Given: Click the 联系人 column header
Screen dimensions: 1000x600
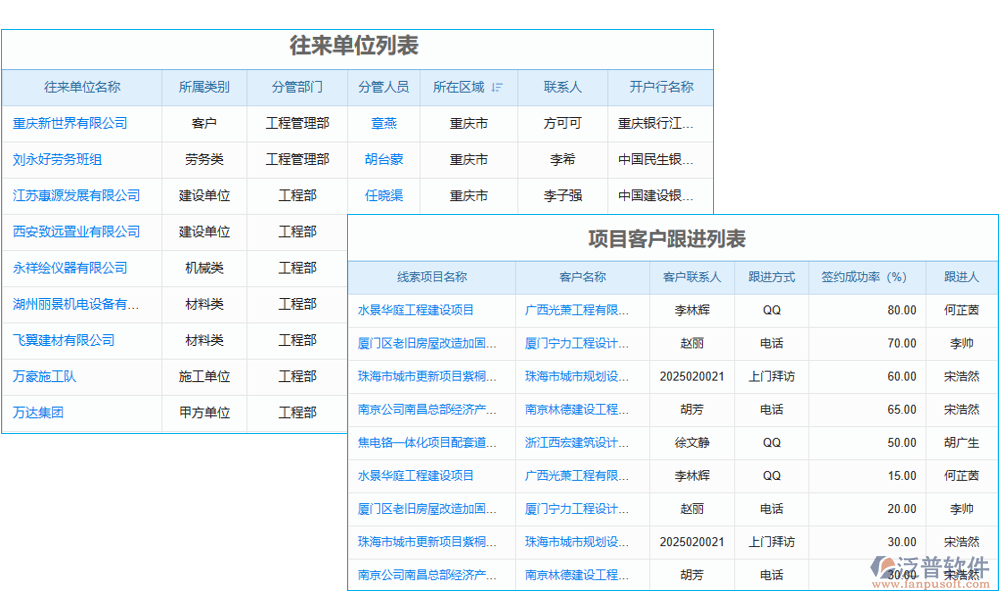Looking at the screenshot, I should tap(562, 88).
